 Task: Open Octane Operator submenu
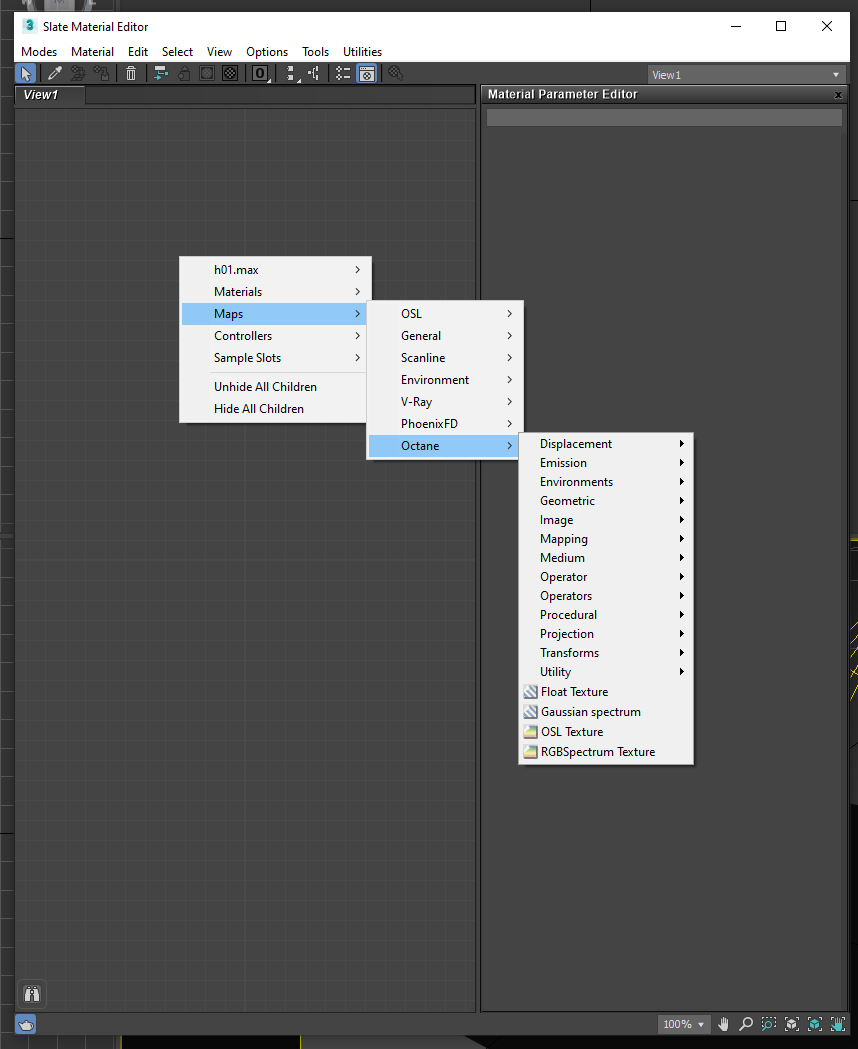tap(606, 577)
